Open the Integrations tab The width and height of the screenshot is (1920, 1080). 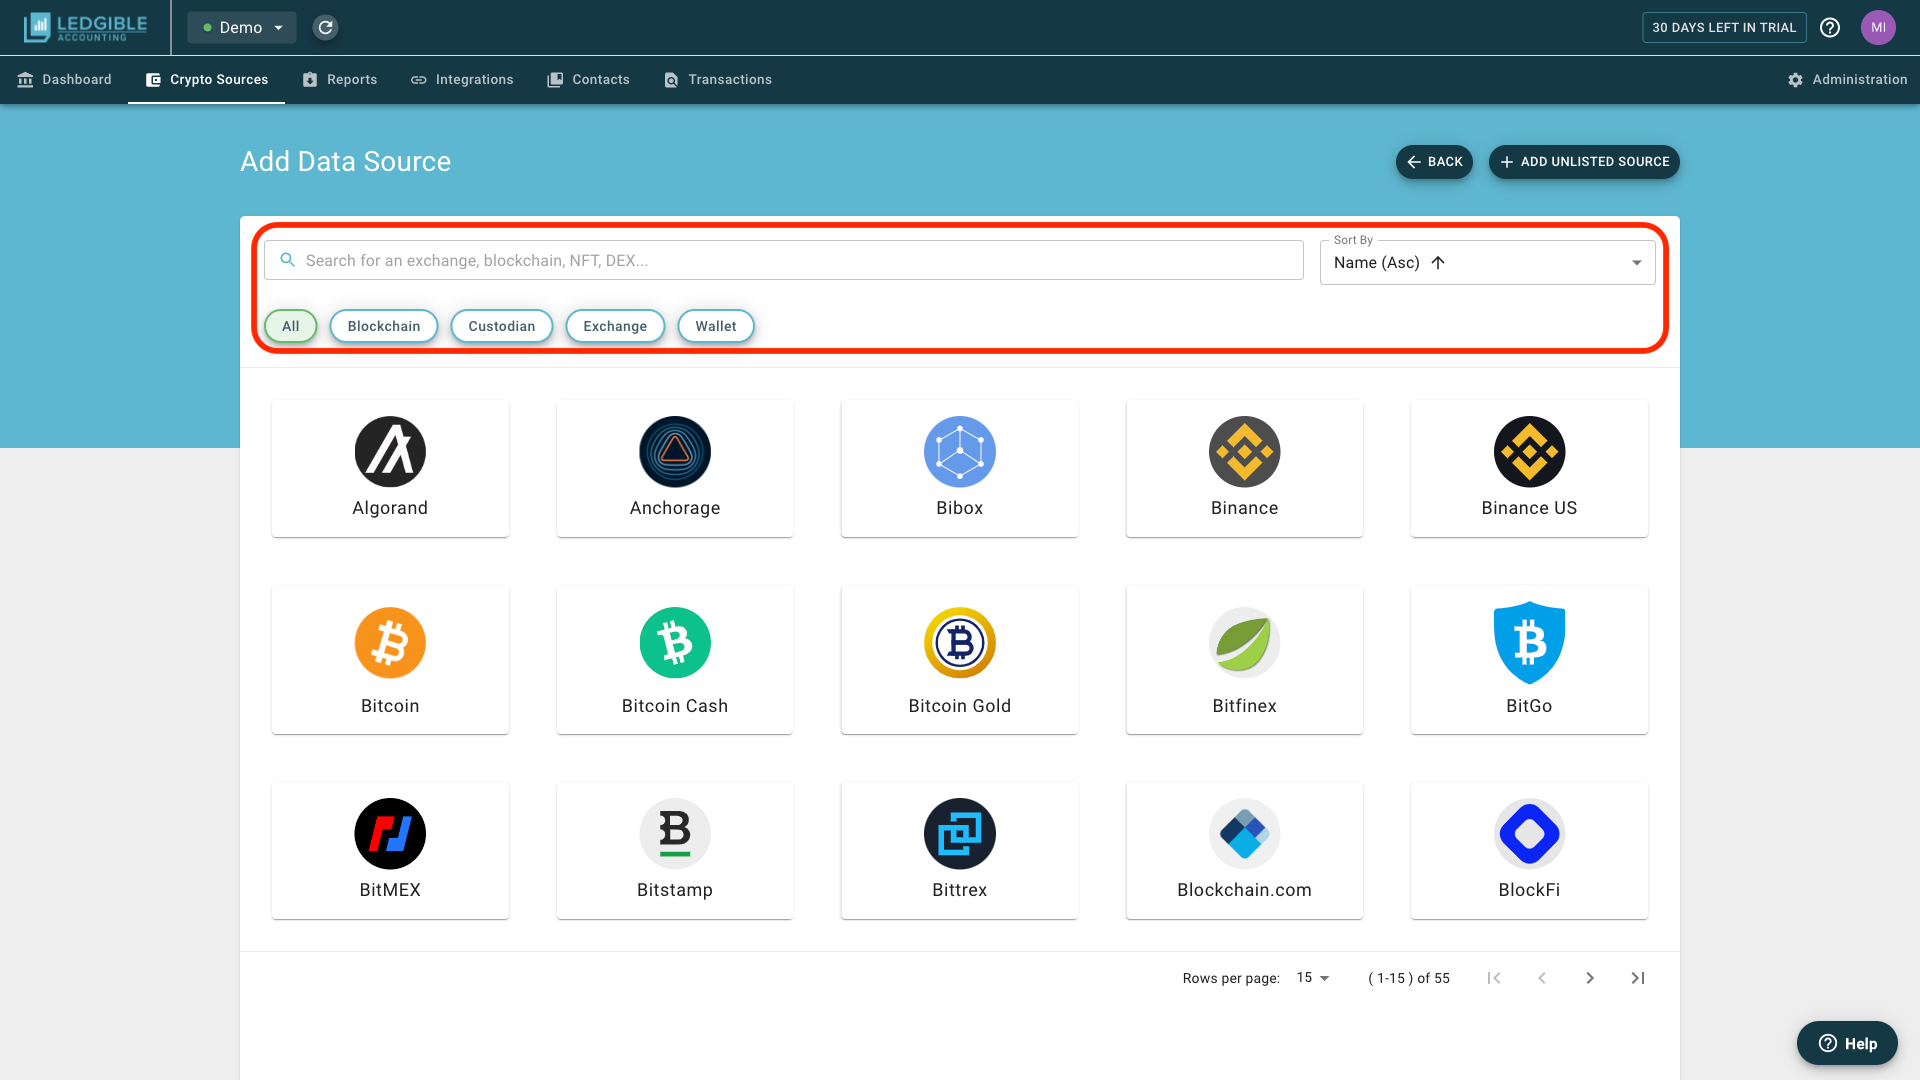tap(462, 80)
